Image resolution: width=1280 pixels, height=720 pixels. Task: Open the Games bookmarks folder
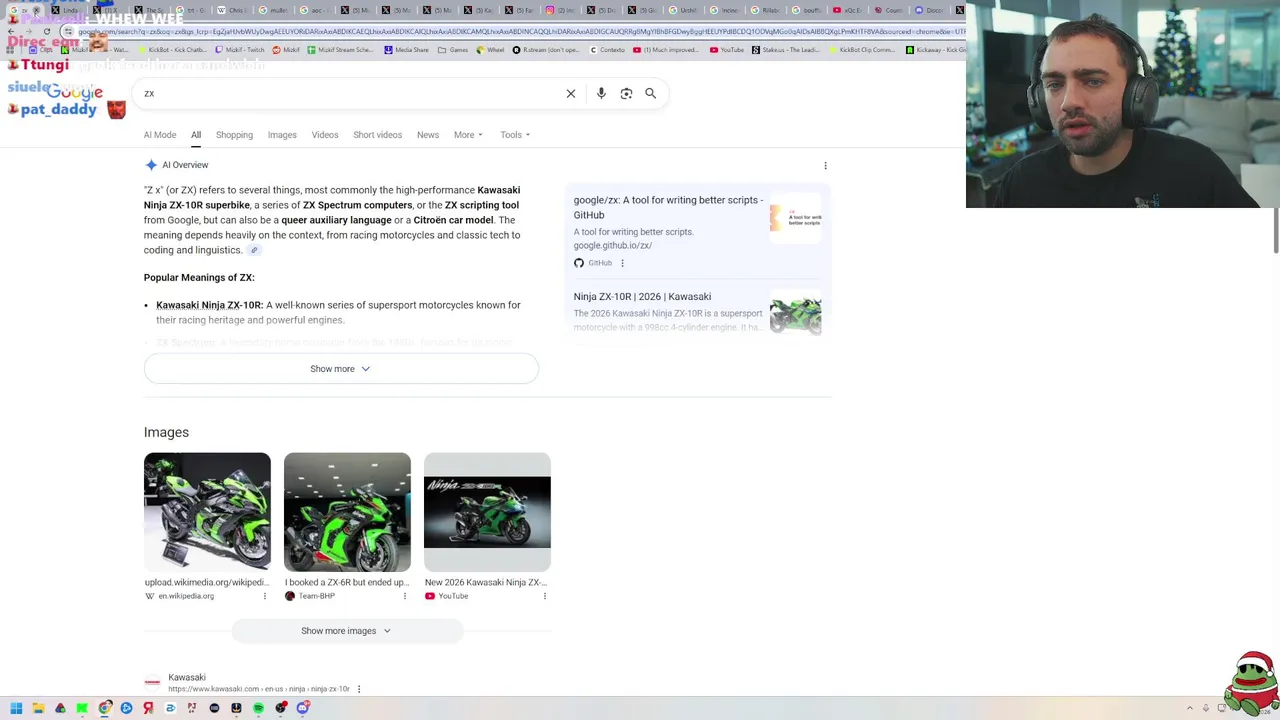[454, 50]
